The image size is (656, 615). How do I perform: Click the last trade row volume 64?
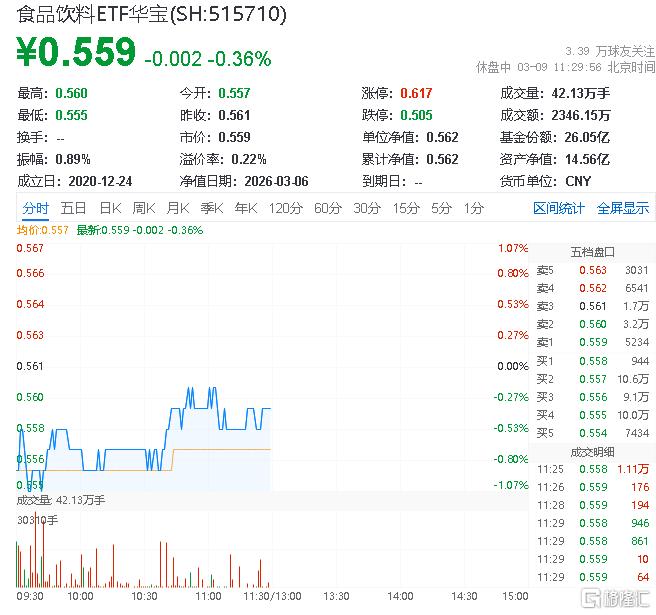tap(643, 577)
